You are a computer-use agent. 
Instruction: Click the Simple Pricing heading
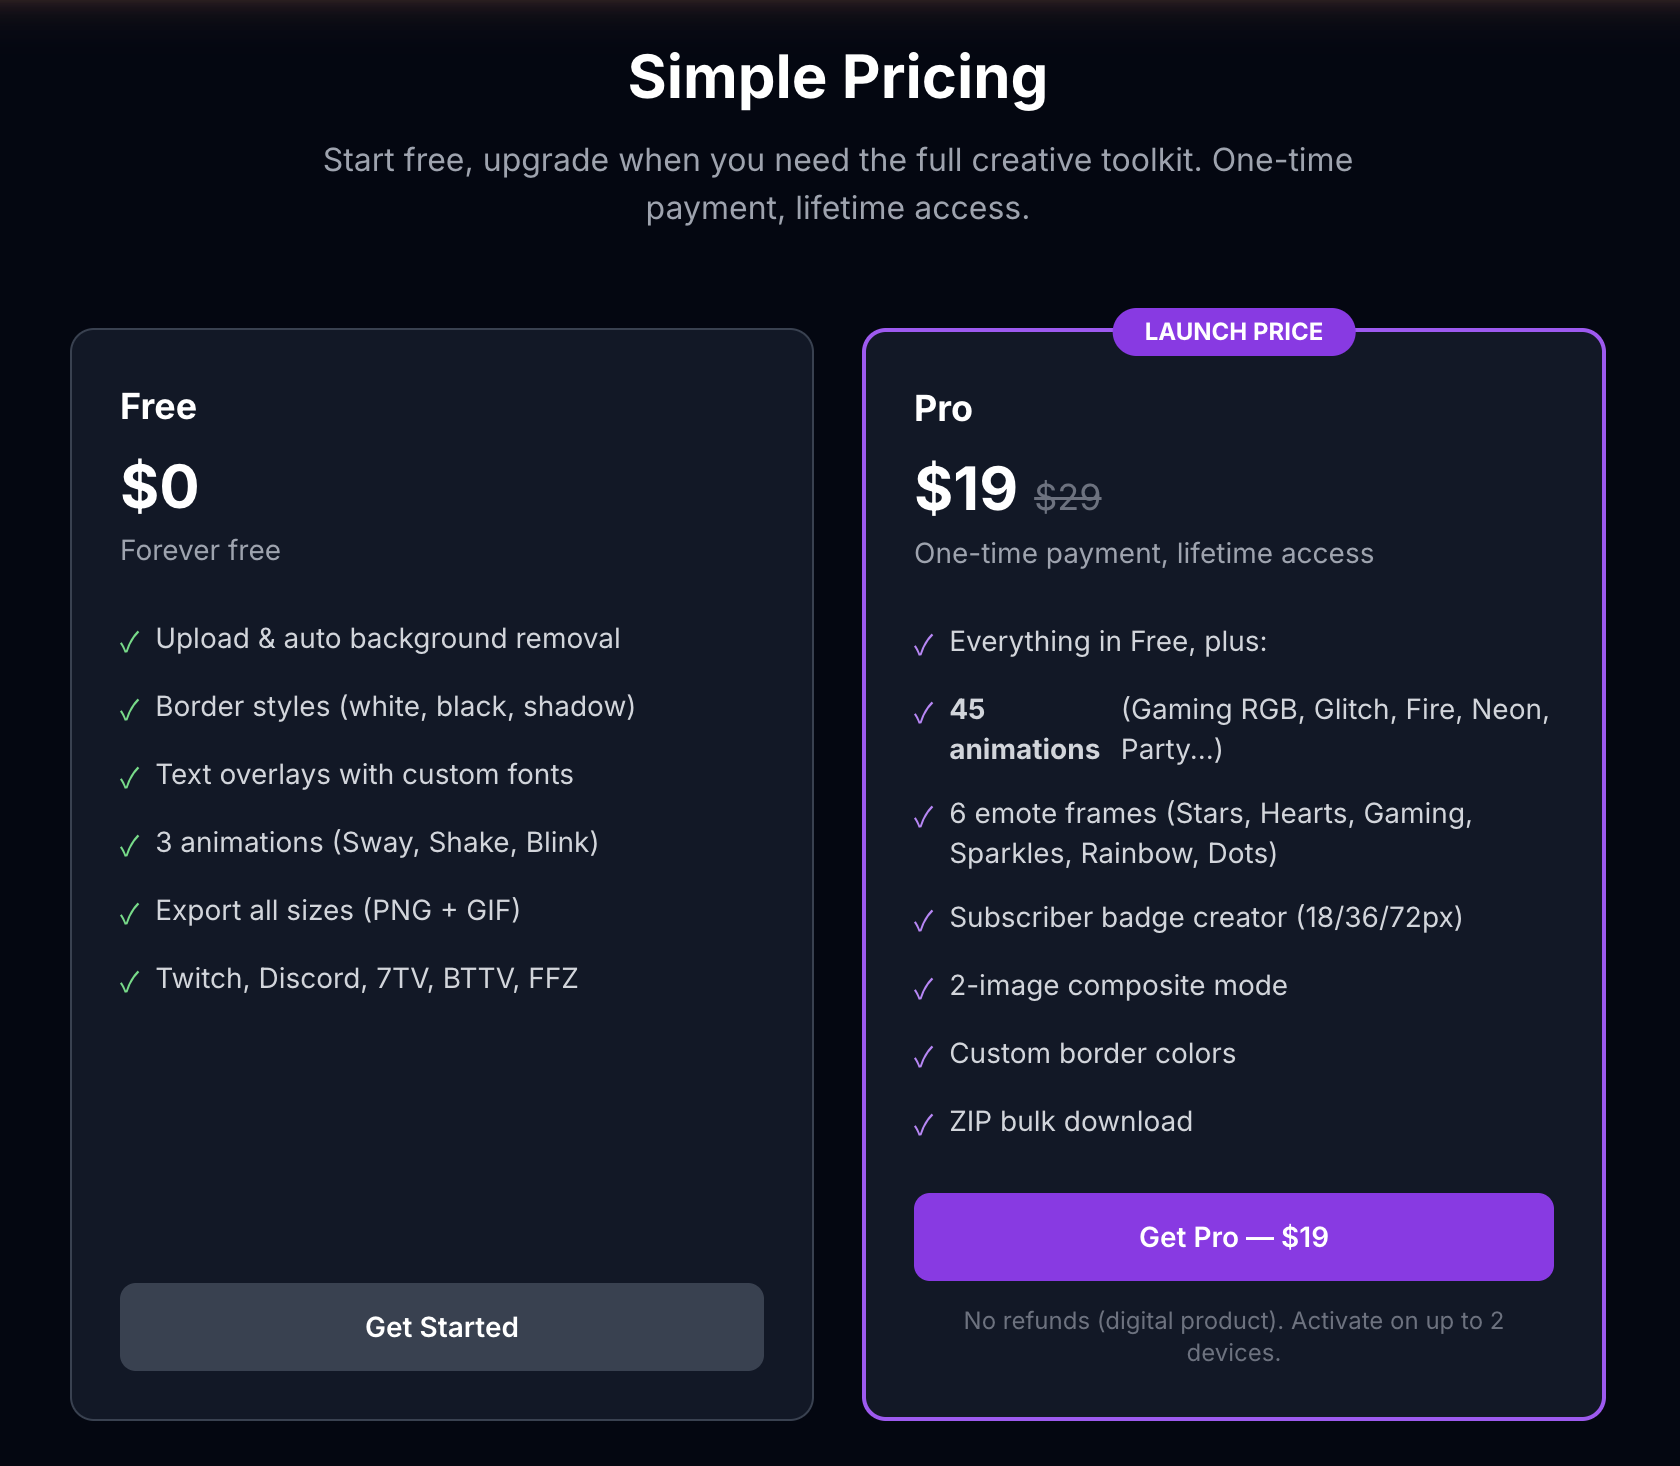tap(839, 78)
